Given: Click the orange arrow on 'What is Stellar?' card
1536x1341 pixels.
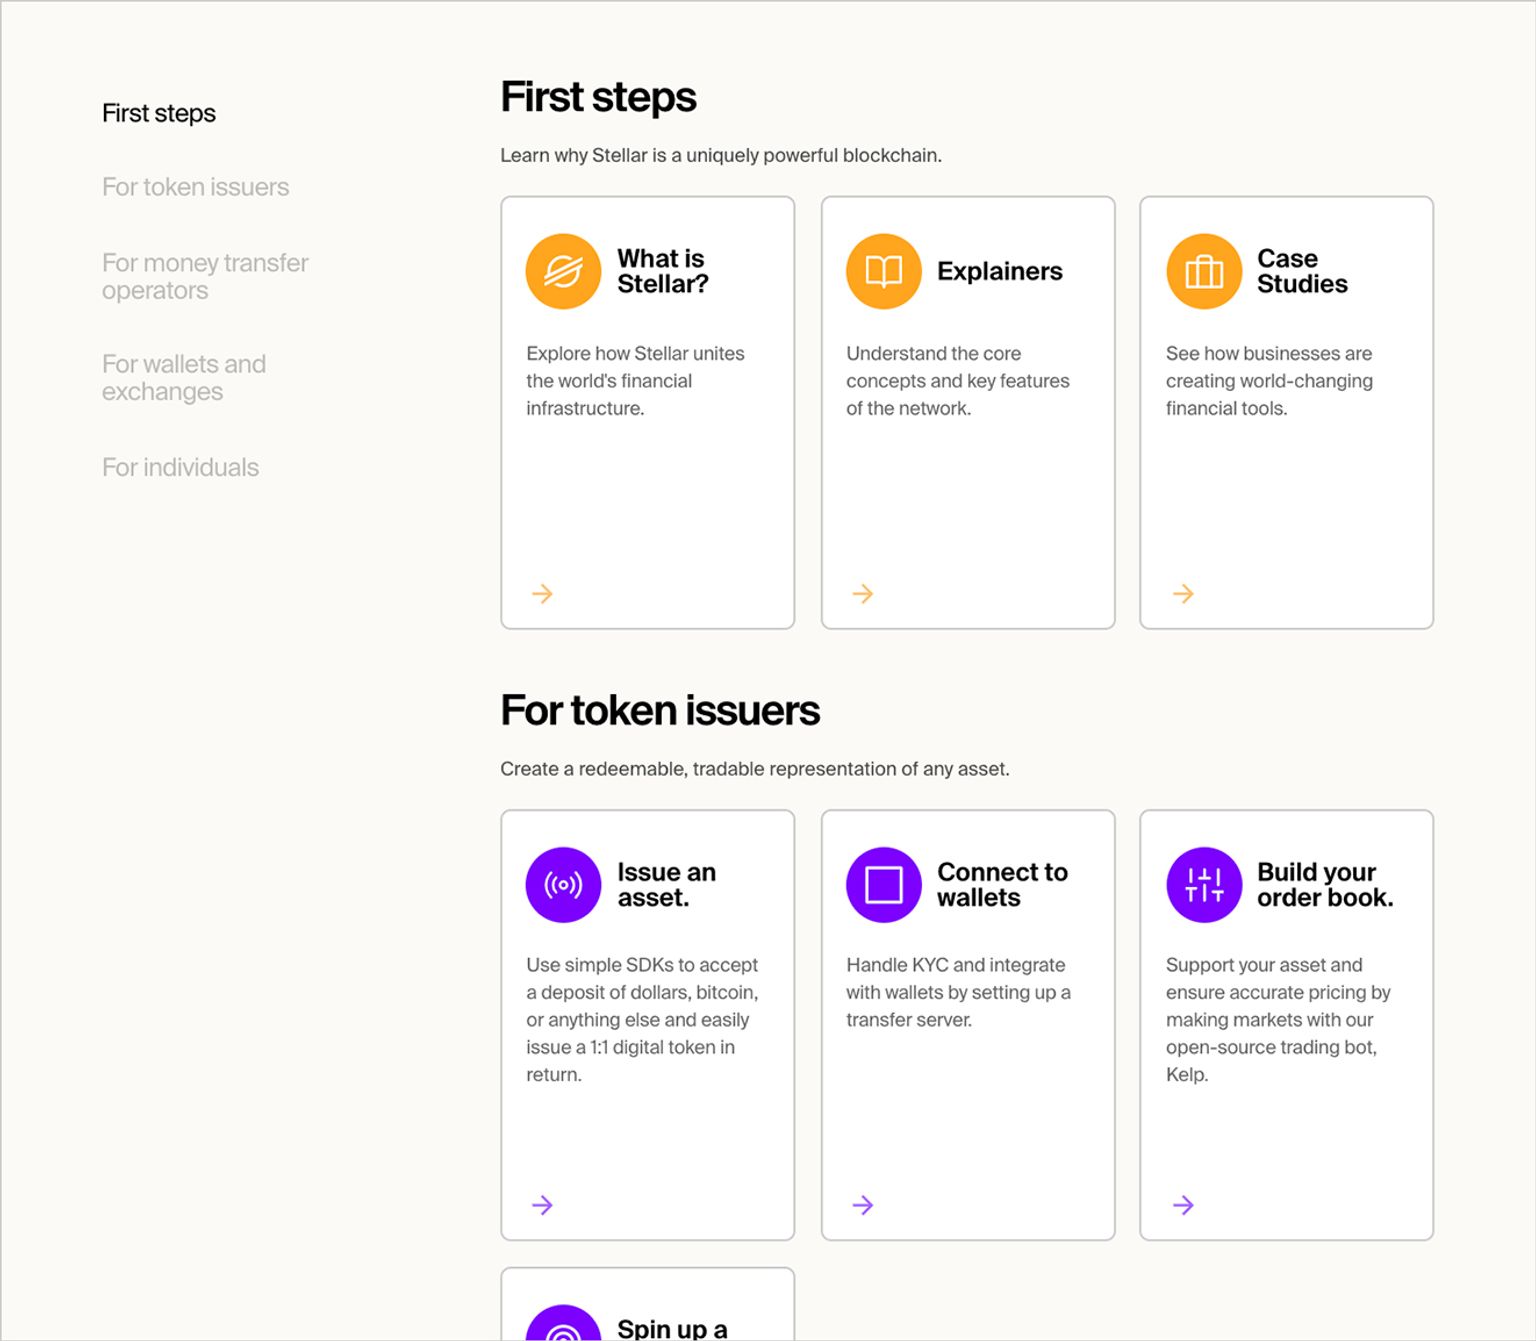Looking at the screenshot, I should [x=542, y=594].
